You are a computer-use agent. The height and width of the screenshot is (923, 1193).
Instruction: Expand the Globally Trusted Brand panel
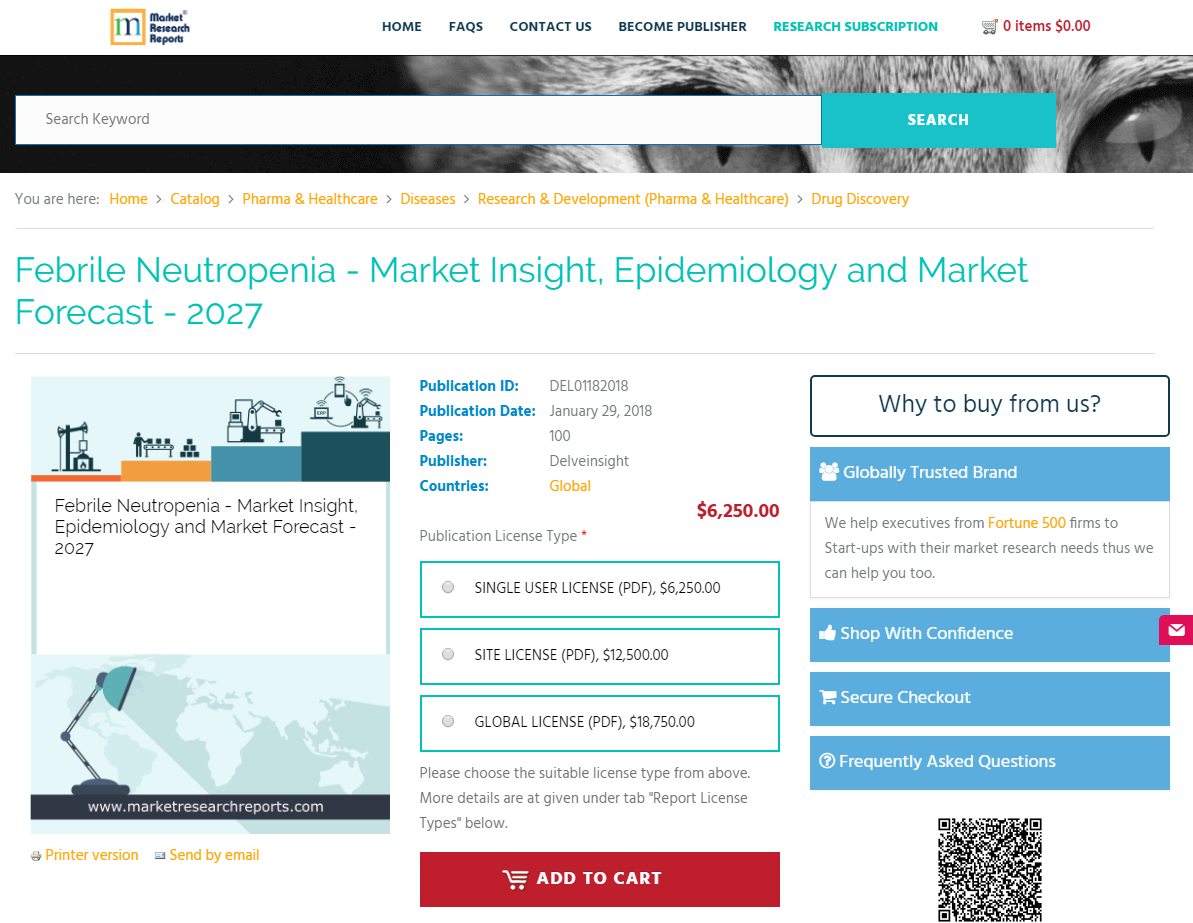tap(989, 473)
